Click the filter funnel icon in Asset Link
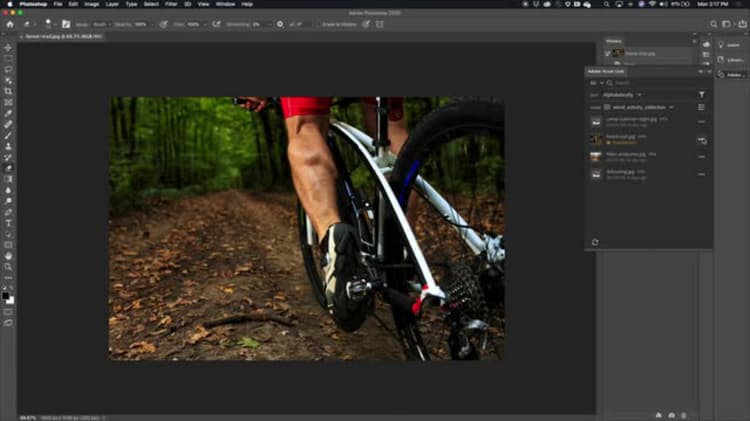This screenshot has height=421, width=750. click(x=702, y=95)
